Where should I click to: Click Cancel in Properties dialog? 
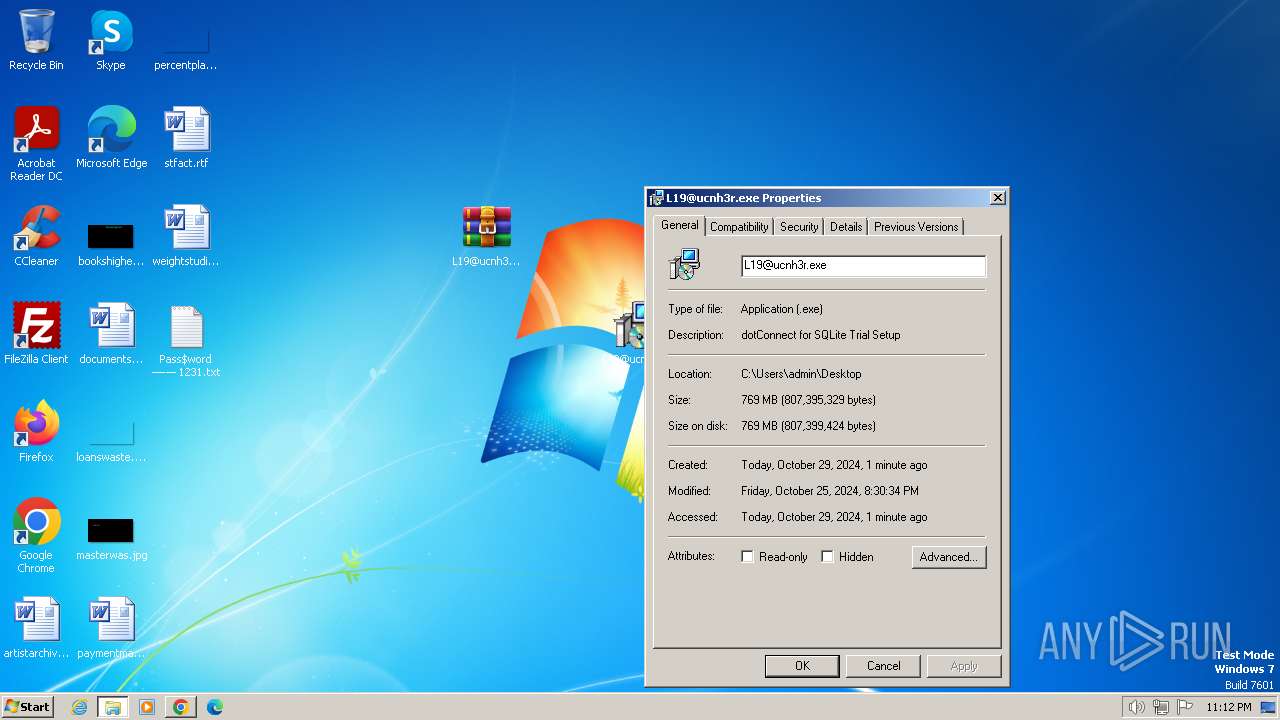[x=883, y=666]
